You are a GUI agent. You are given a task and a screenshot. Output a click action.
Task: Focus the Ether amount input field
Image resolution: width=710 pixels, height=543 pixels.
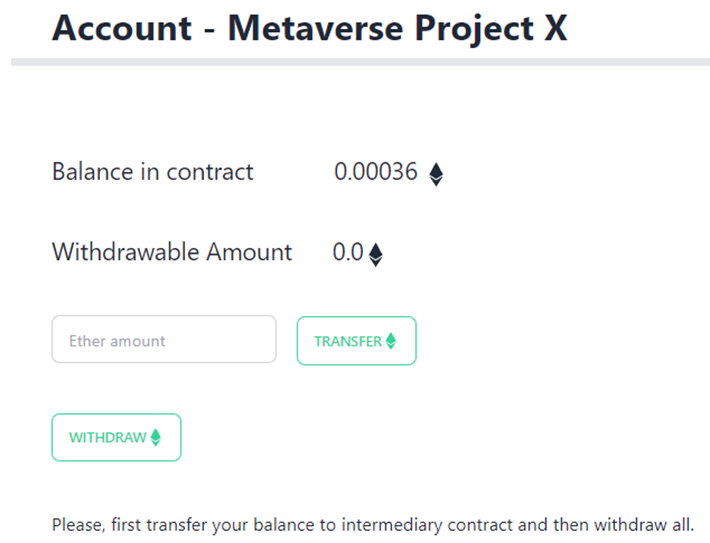(164, 340)
